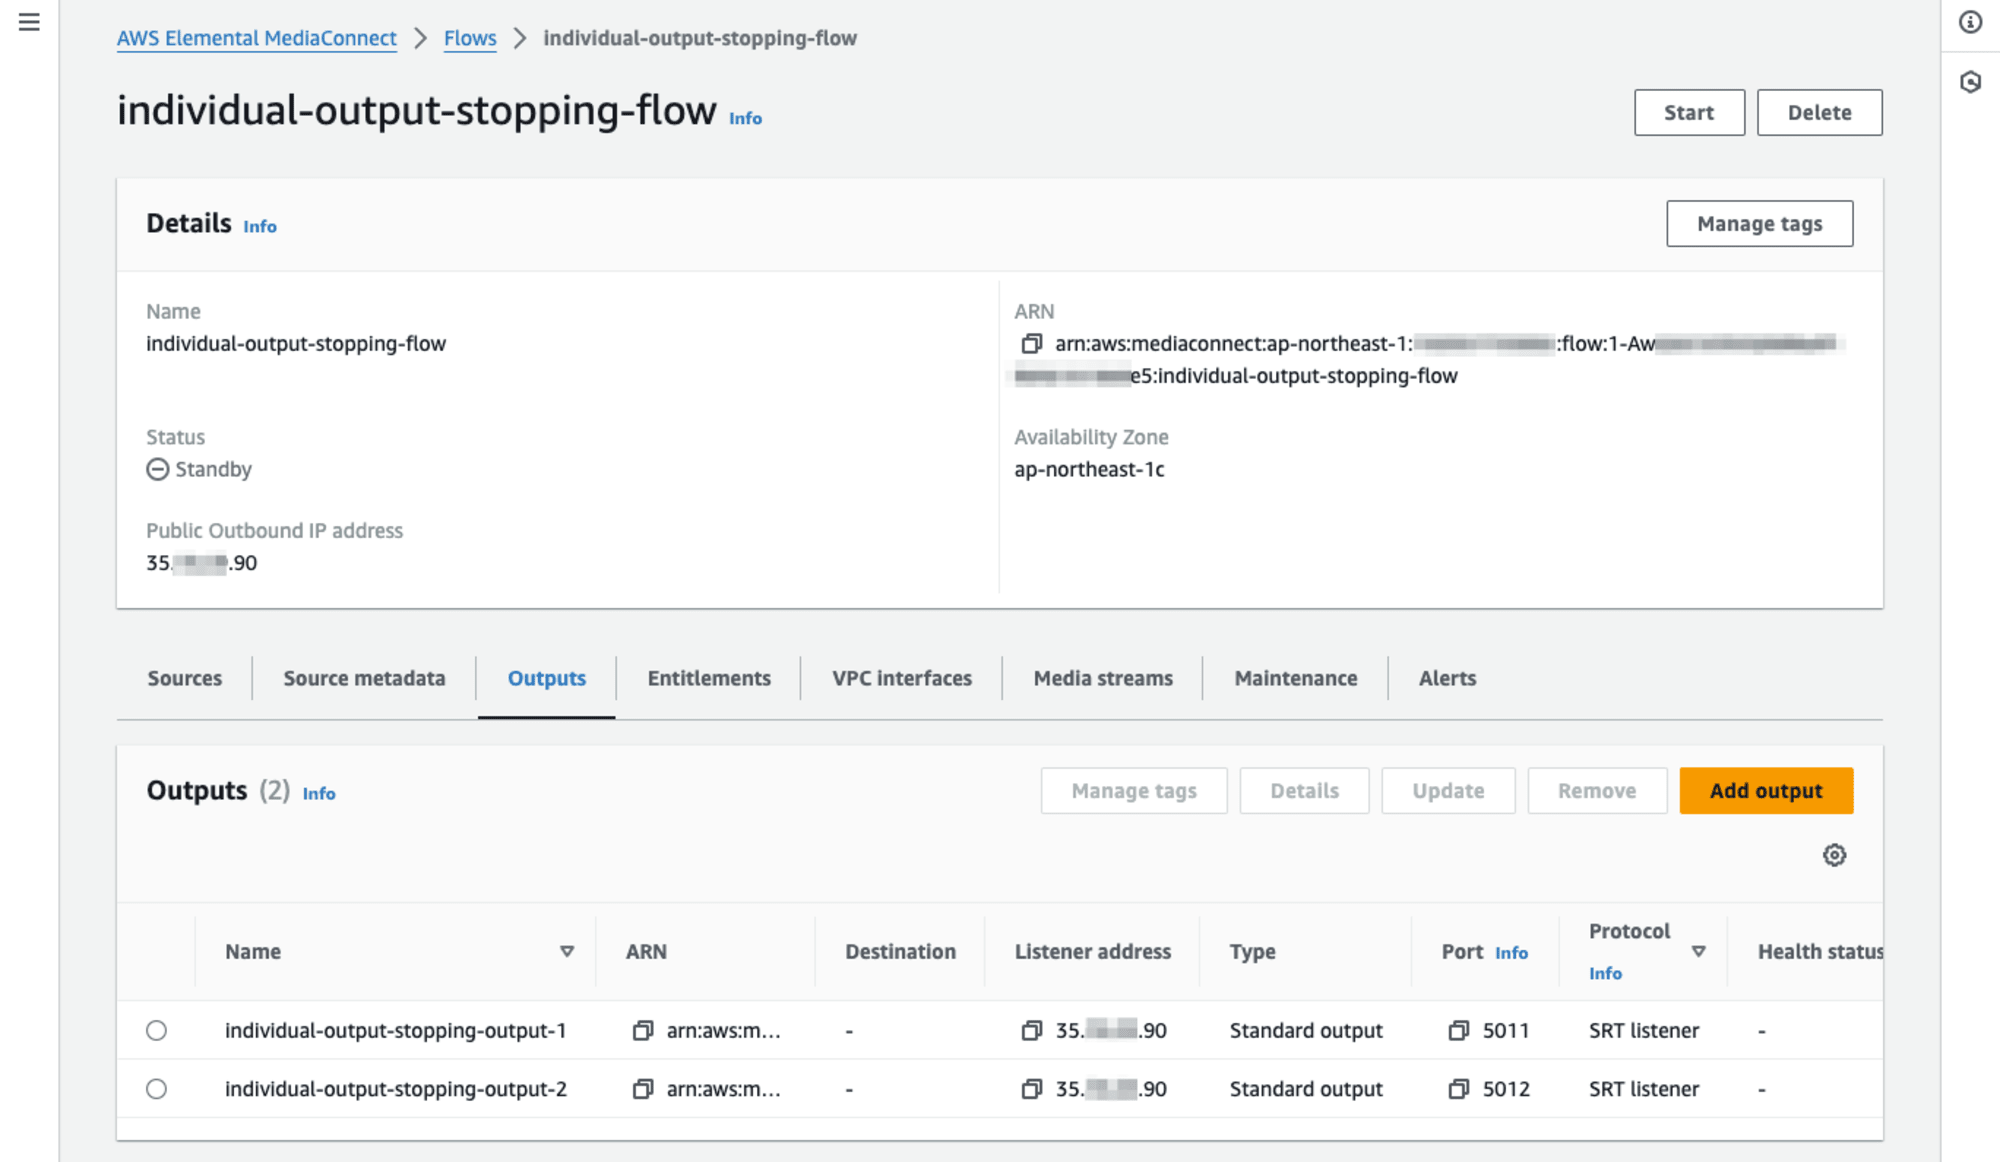This screenshot has width=2000, height=1162.
Task: Switch to the Sources tab
Action: (x=185, y=678)
